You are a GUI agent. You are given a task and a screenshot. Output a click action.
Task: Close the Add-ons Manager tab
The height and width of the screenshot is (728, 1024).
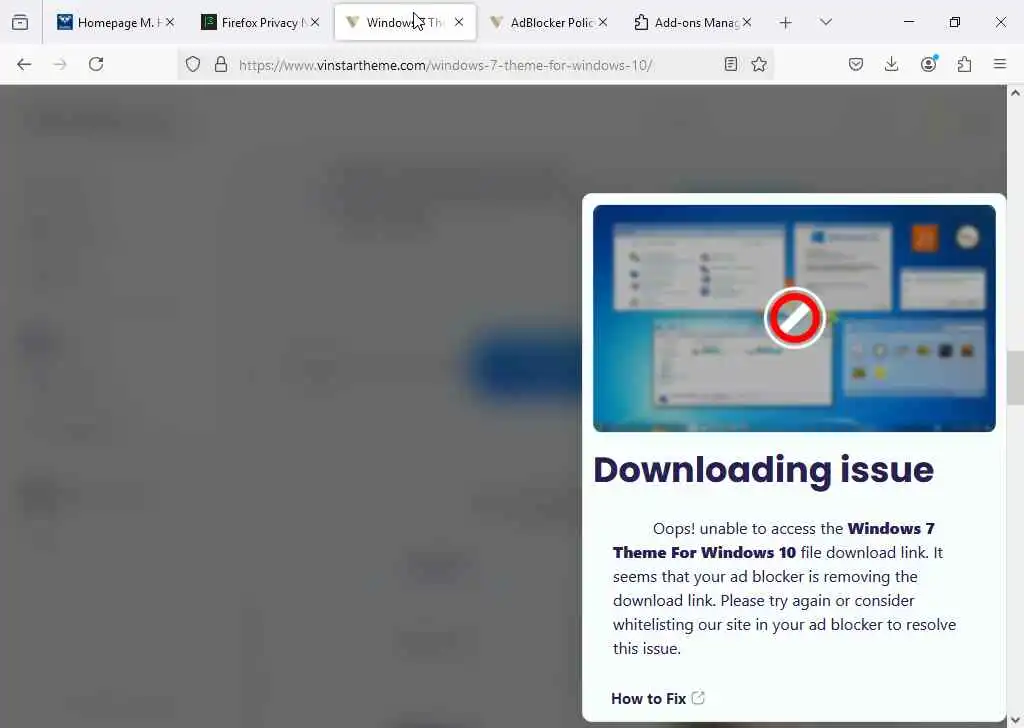tap(747, 22)
